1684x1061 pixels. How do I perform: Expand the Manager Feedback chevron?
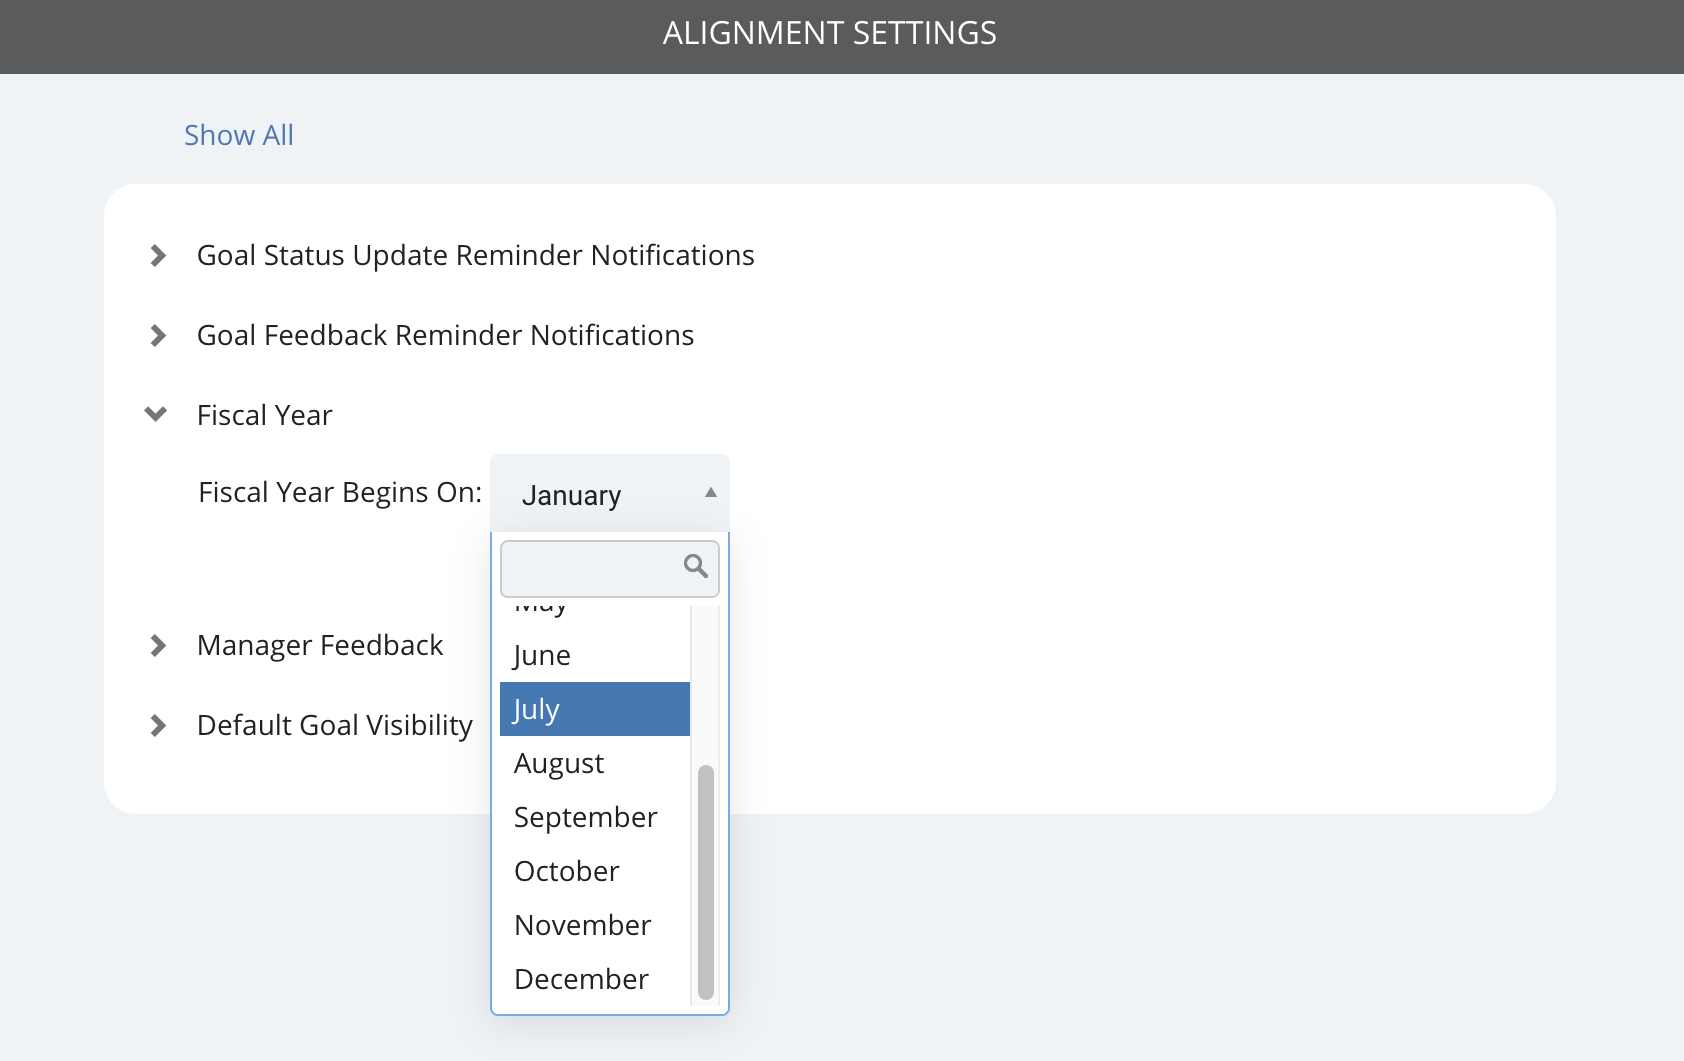click(x=158, y=646)
